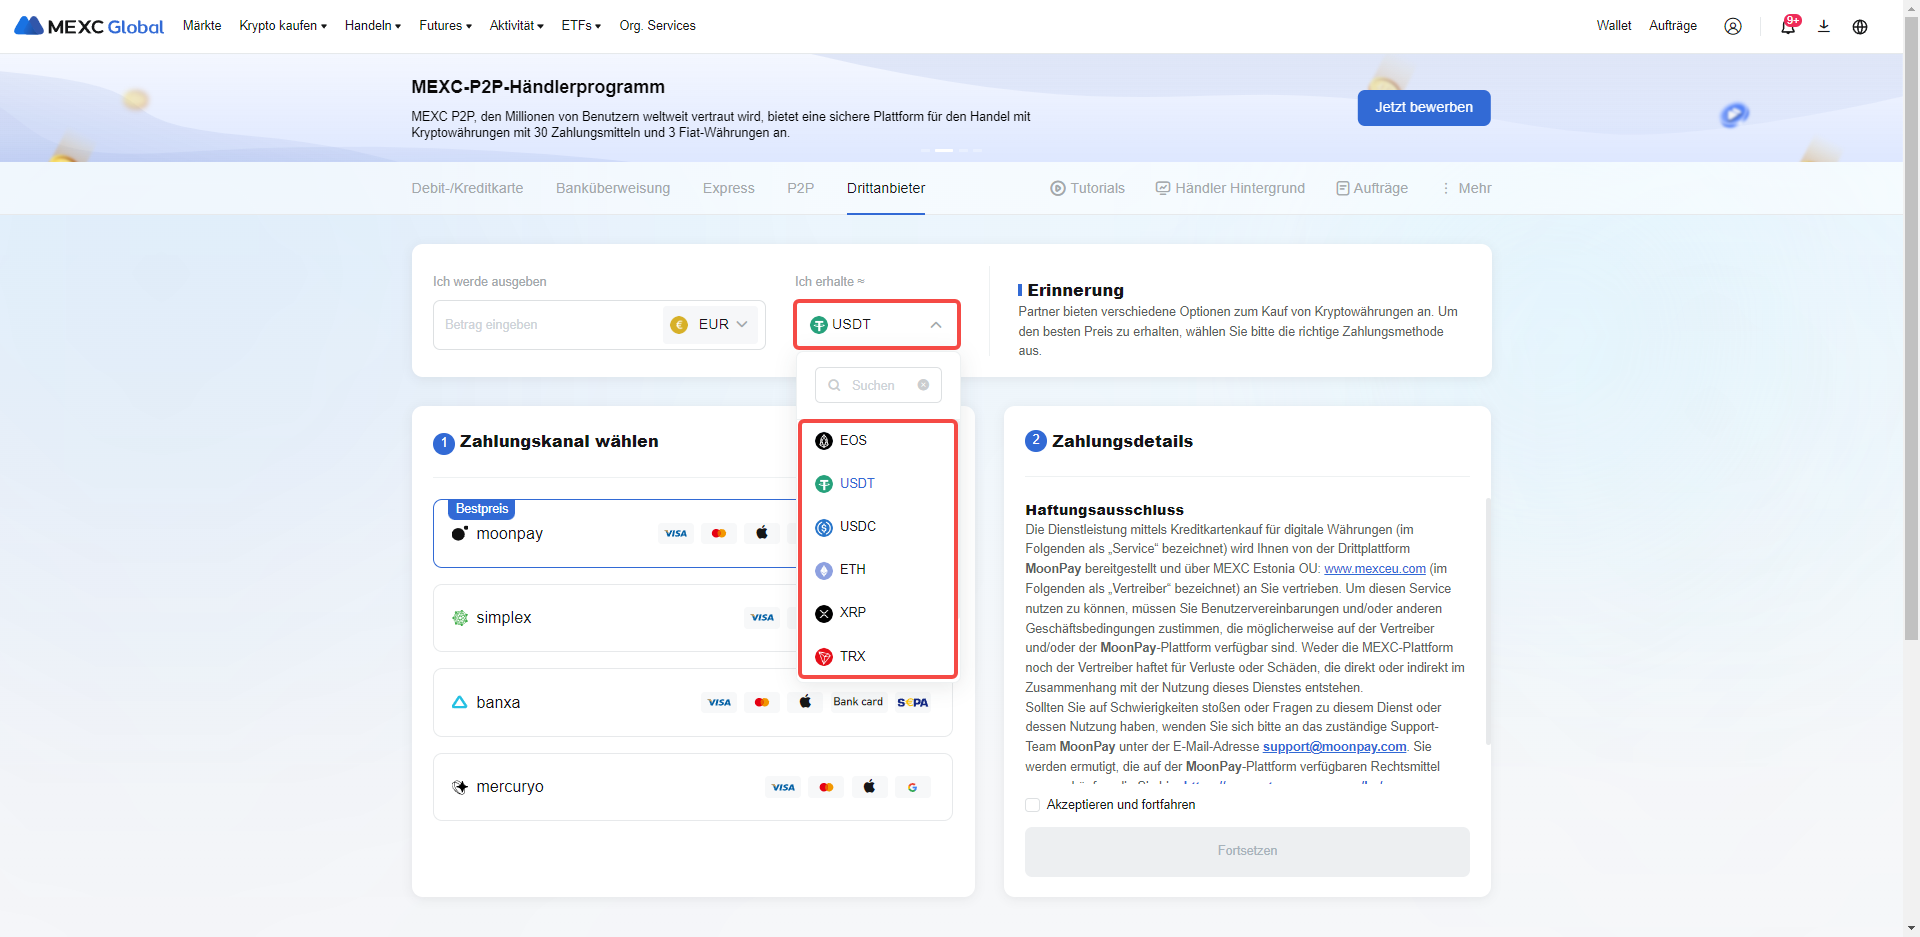Check the Akzeptieren und fortfahren checkbox
The height and width of the screenshot is (937, 1920).
click(x=1033, y=805)
